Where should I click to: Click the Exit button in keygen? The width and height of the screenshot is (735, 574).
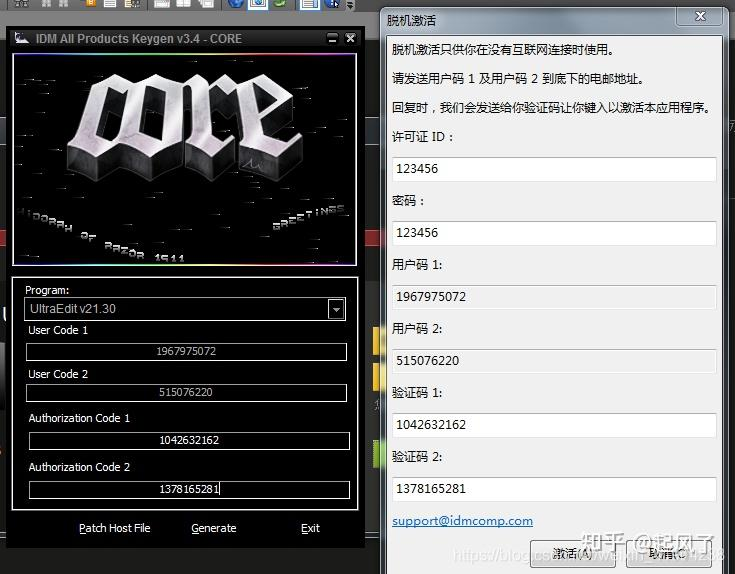[310, 528]
